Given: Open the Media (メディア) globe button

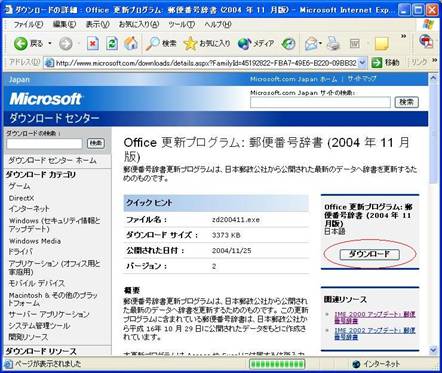Looking at the screenshot, I should (x=256, y=43).
